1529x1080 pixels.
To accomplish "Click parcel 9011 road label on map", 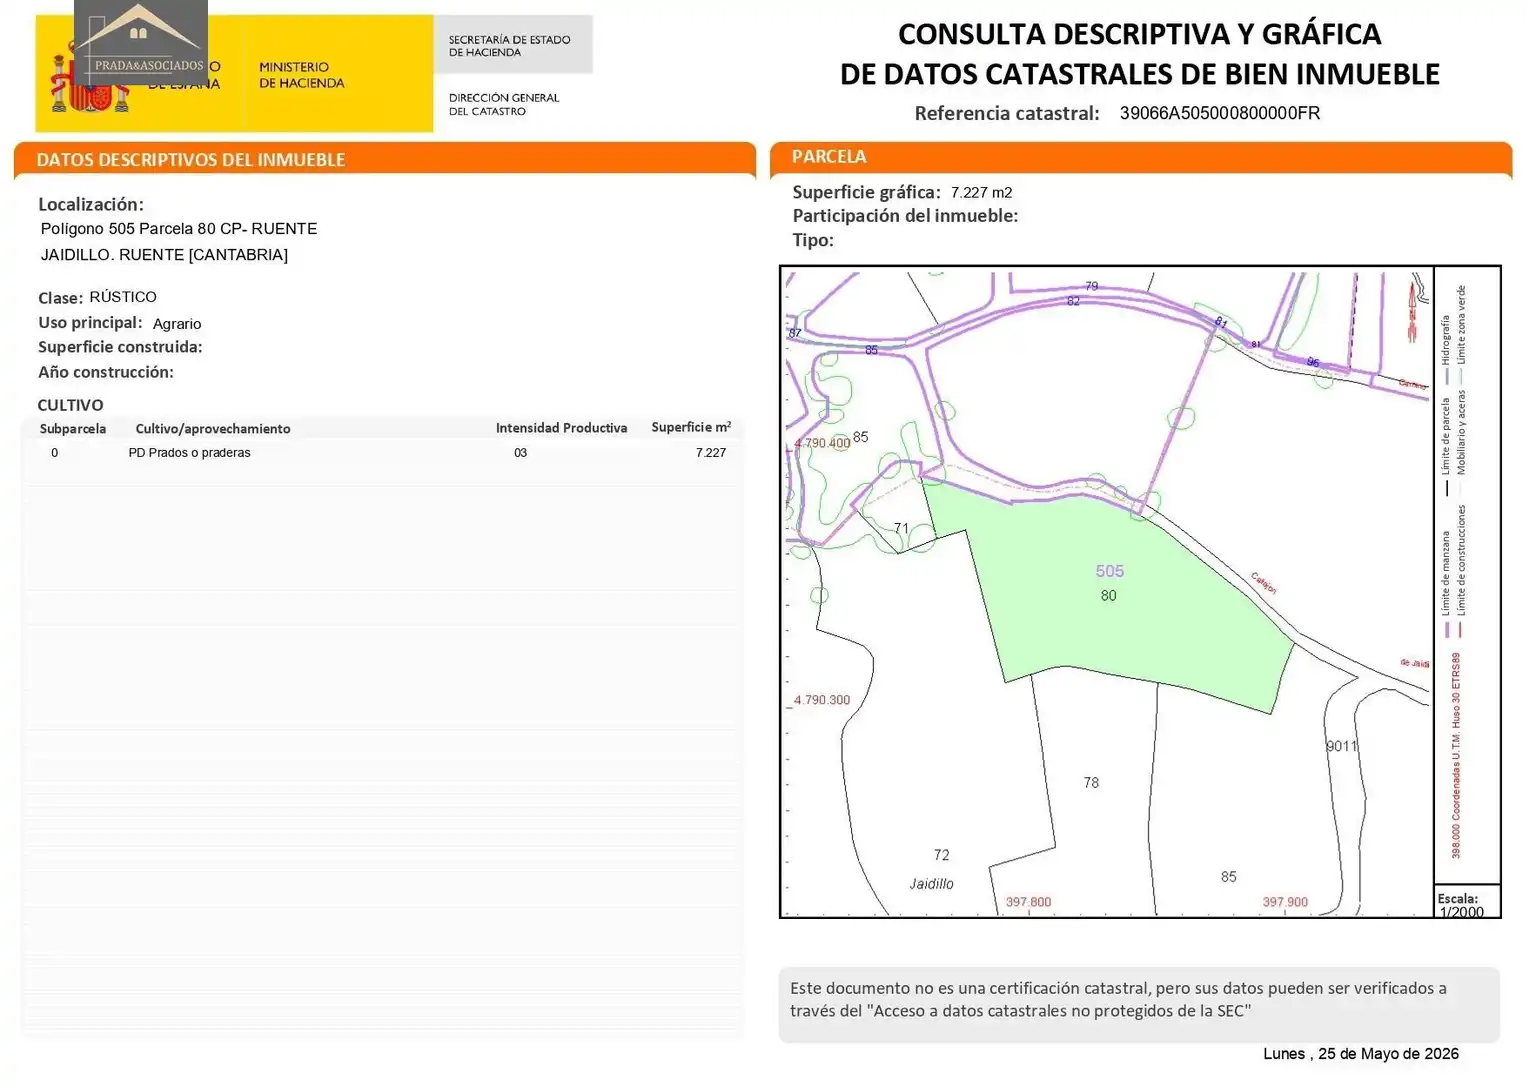I will click(x=1342, y=746).
